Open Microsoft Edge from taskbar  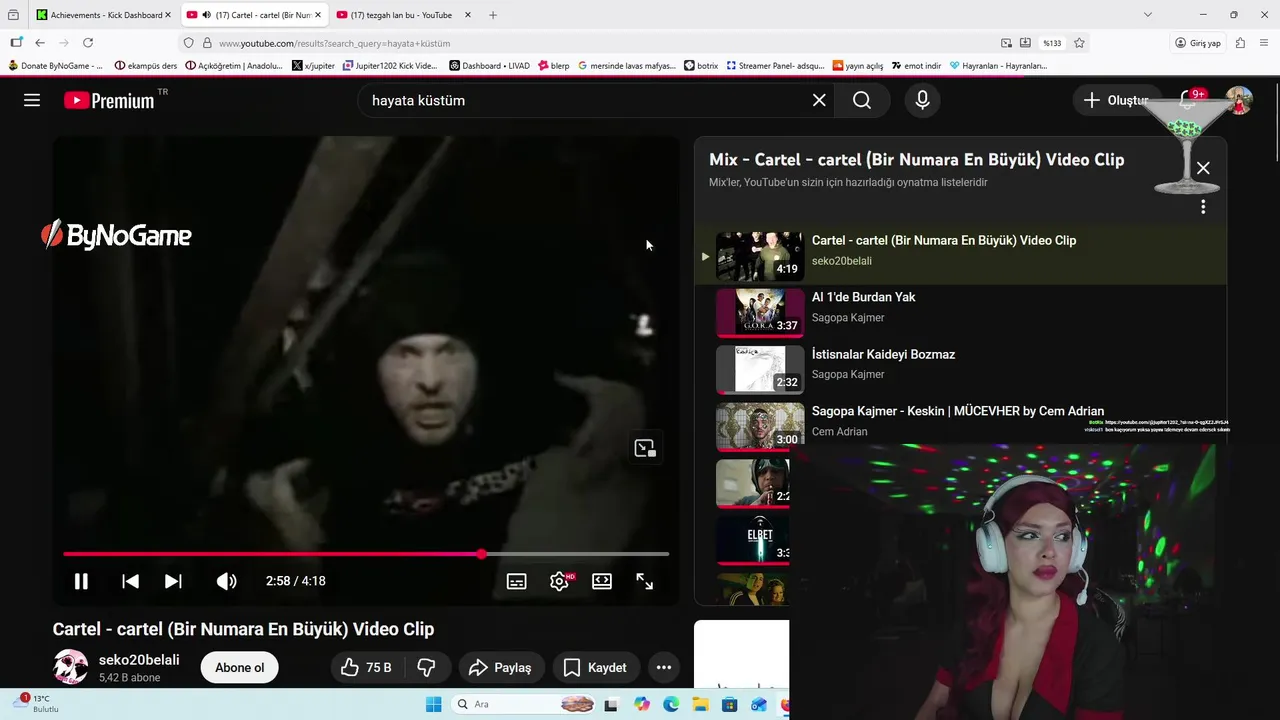pyautogui.click(x=671, y=704)
